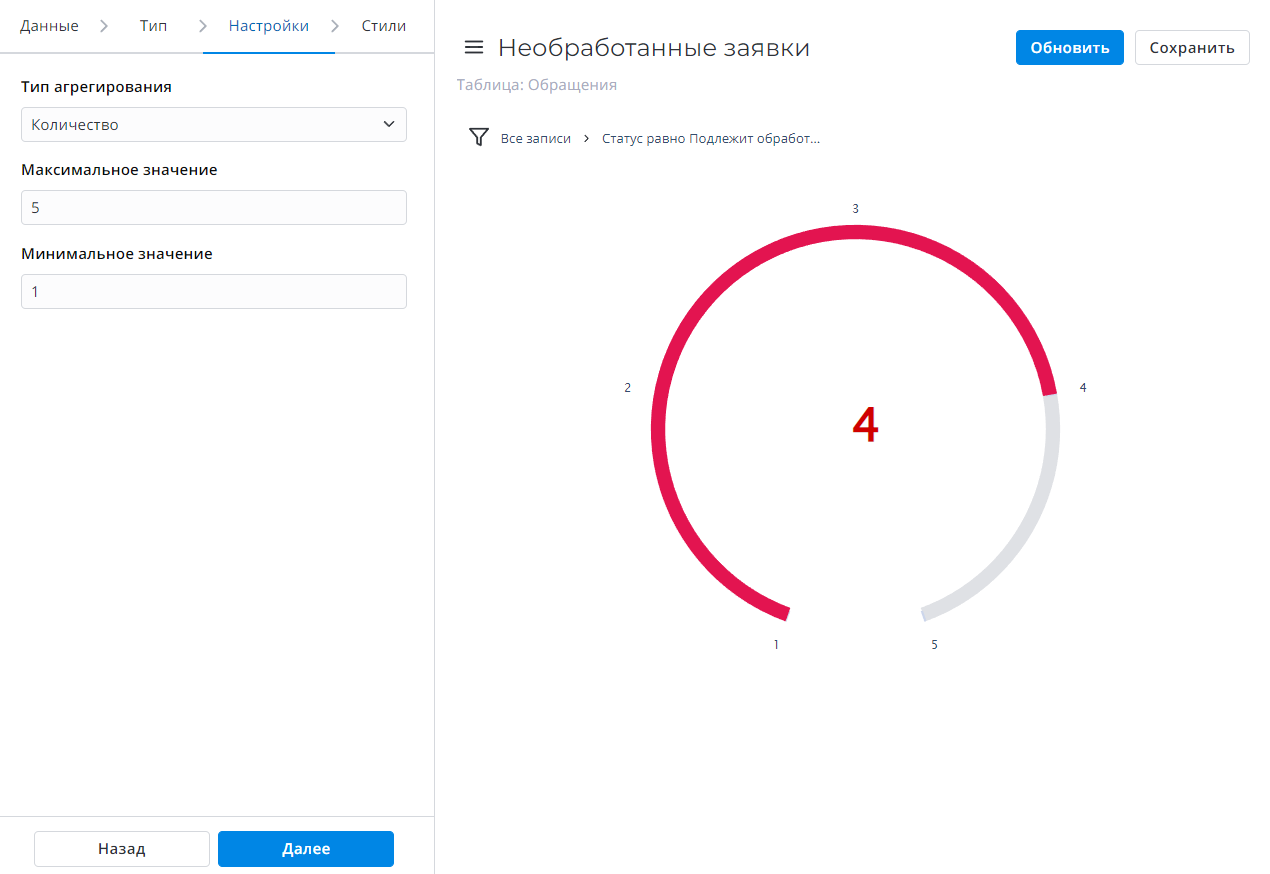Screen dimensions: 1270x874
Task: Click the arrow after Все записи
Action: [586, 139]
